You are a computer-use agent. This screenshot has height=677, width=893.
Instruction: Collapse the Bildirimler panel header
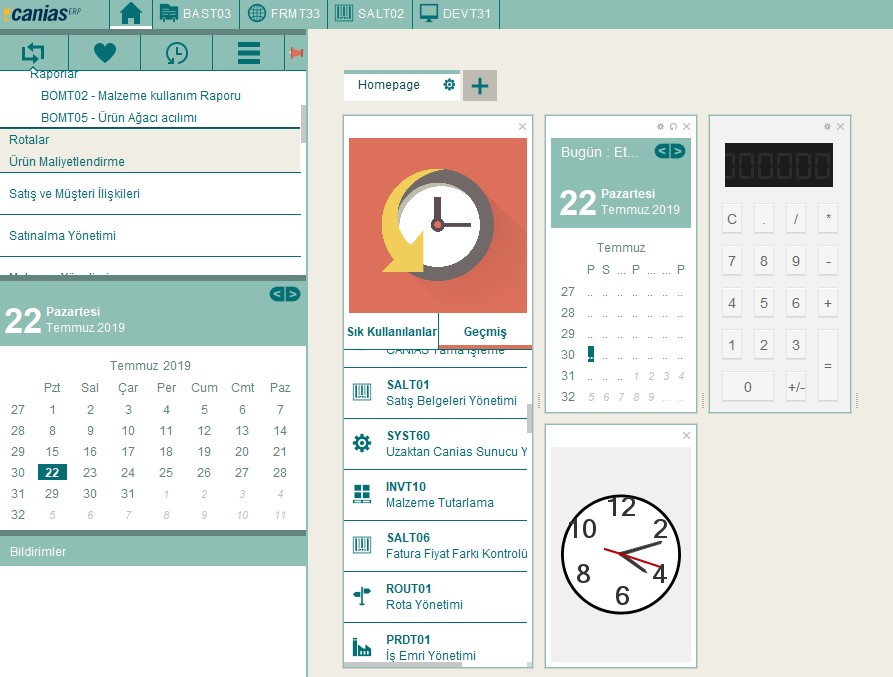150,552
